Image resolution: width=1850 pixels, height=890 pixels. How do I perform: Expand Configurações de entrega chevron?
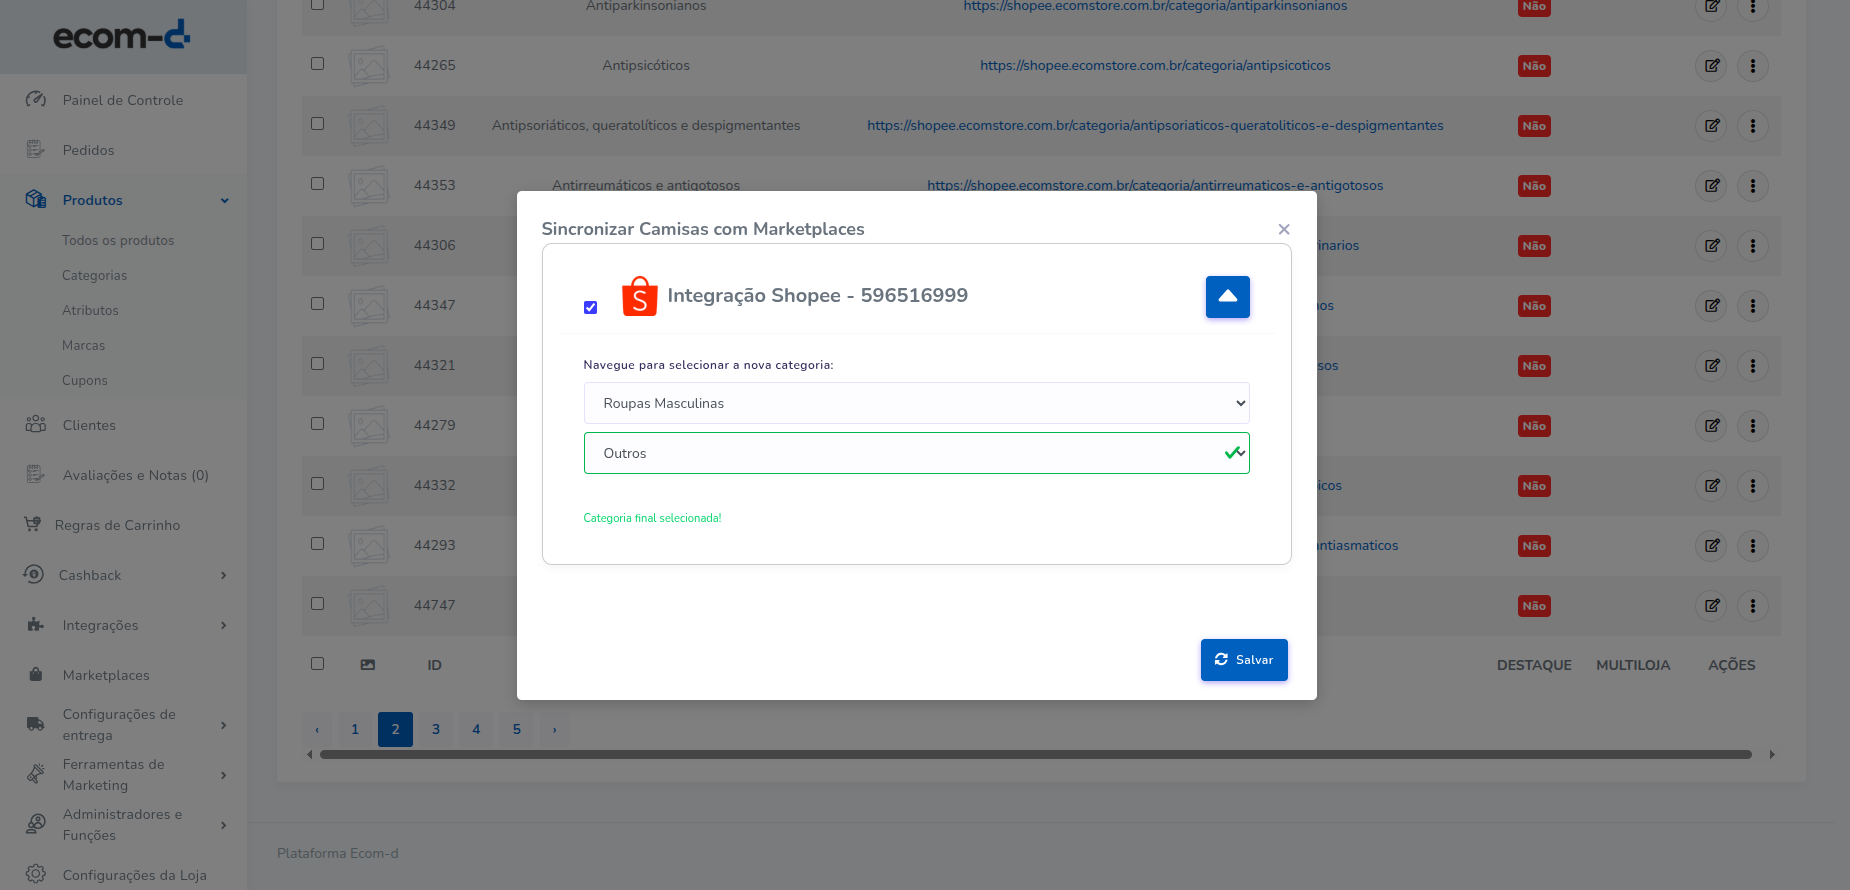[x=224, y=725]
